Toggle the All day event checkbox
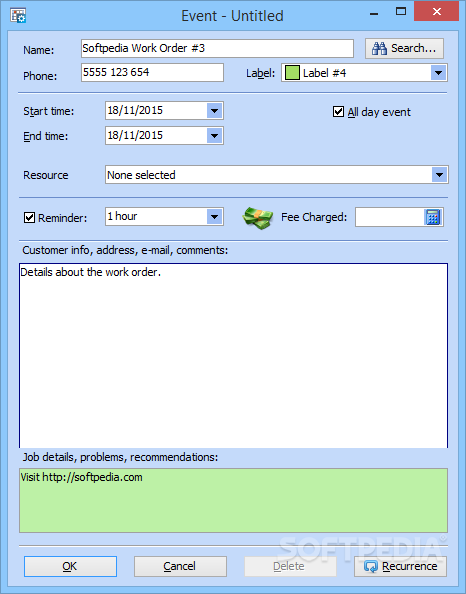This screenshot has width=466, height=594. 338,112
